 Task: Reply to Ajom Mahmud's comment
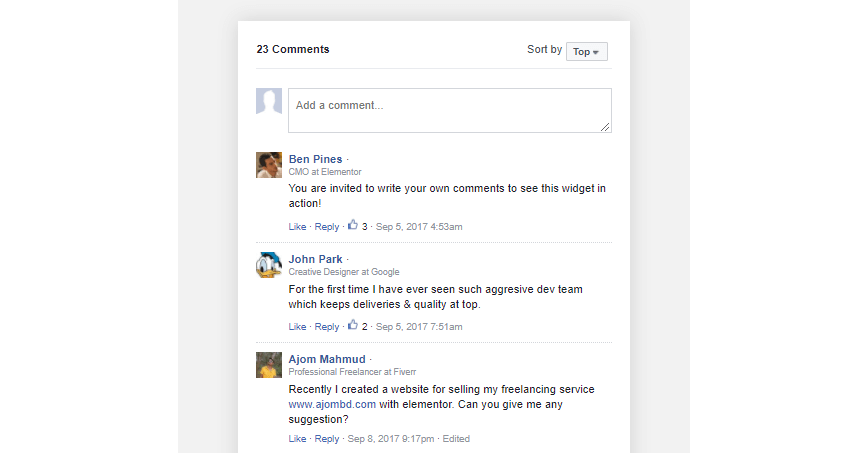[x=326, y=439]
